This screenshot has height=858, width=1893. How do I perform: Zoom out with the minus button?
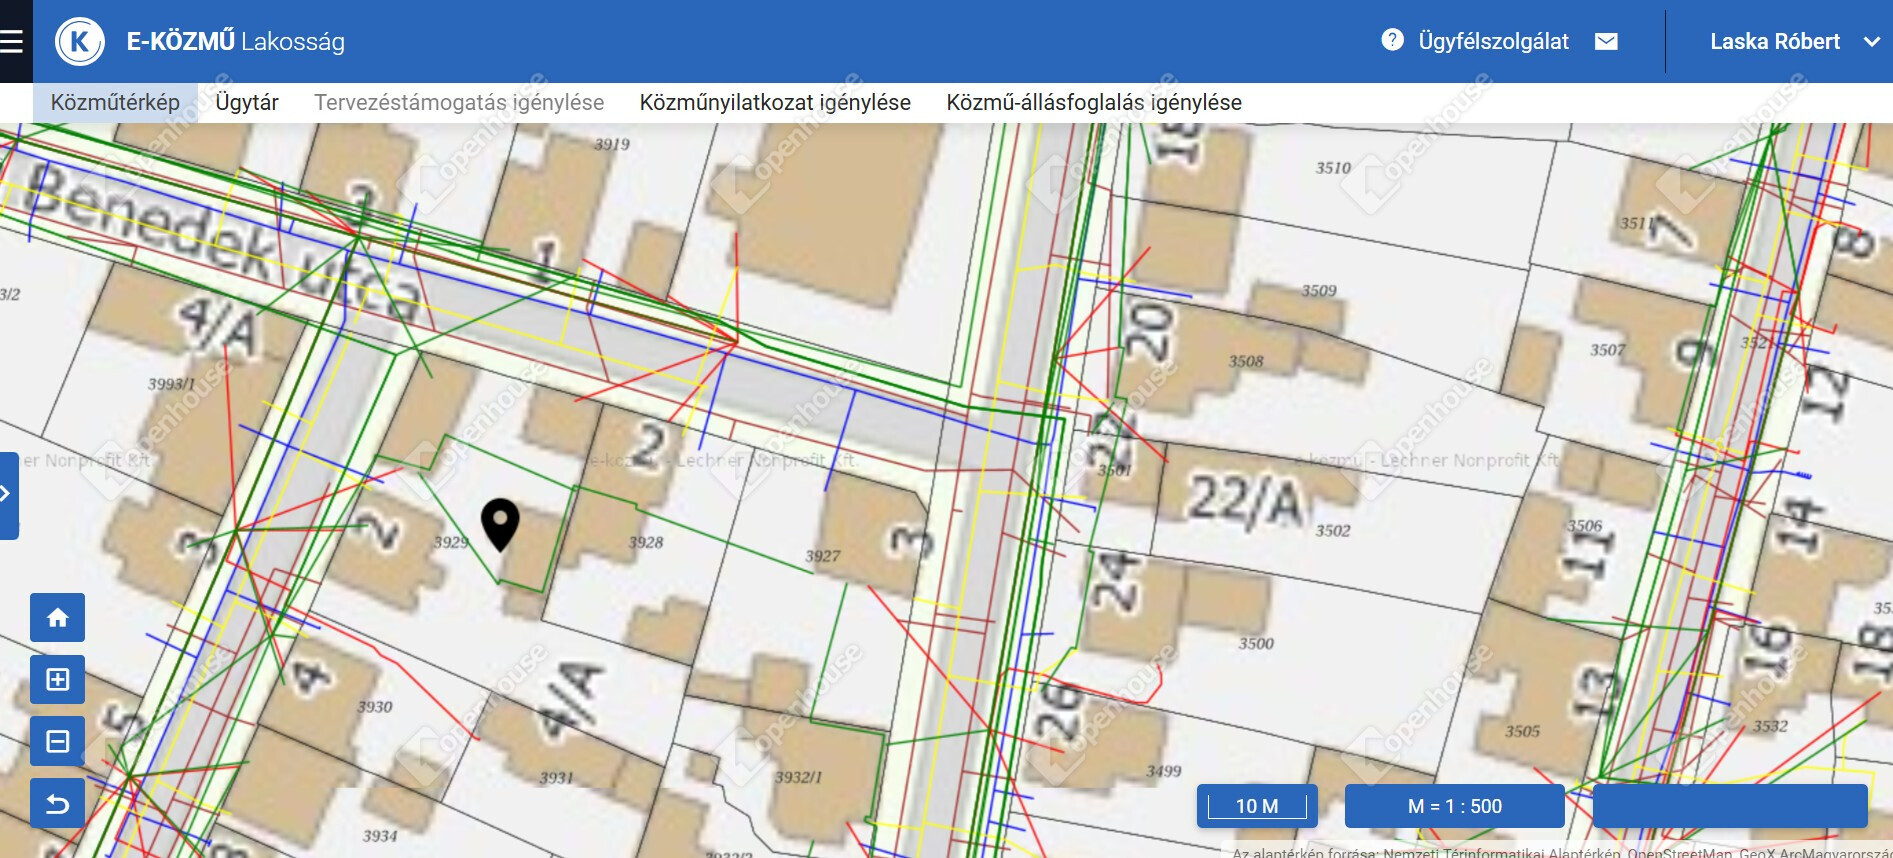click(x=57, y=742)
